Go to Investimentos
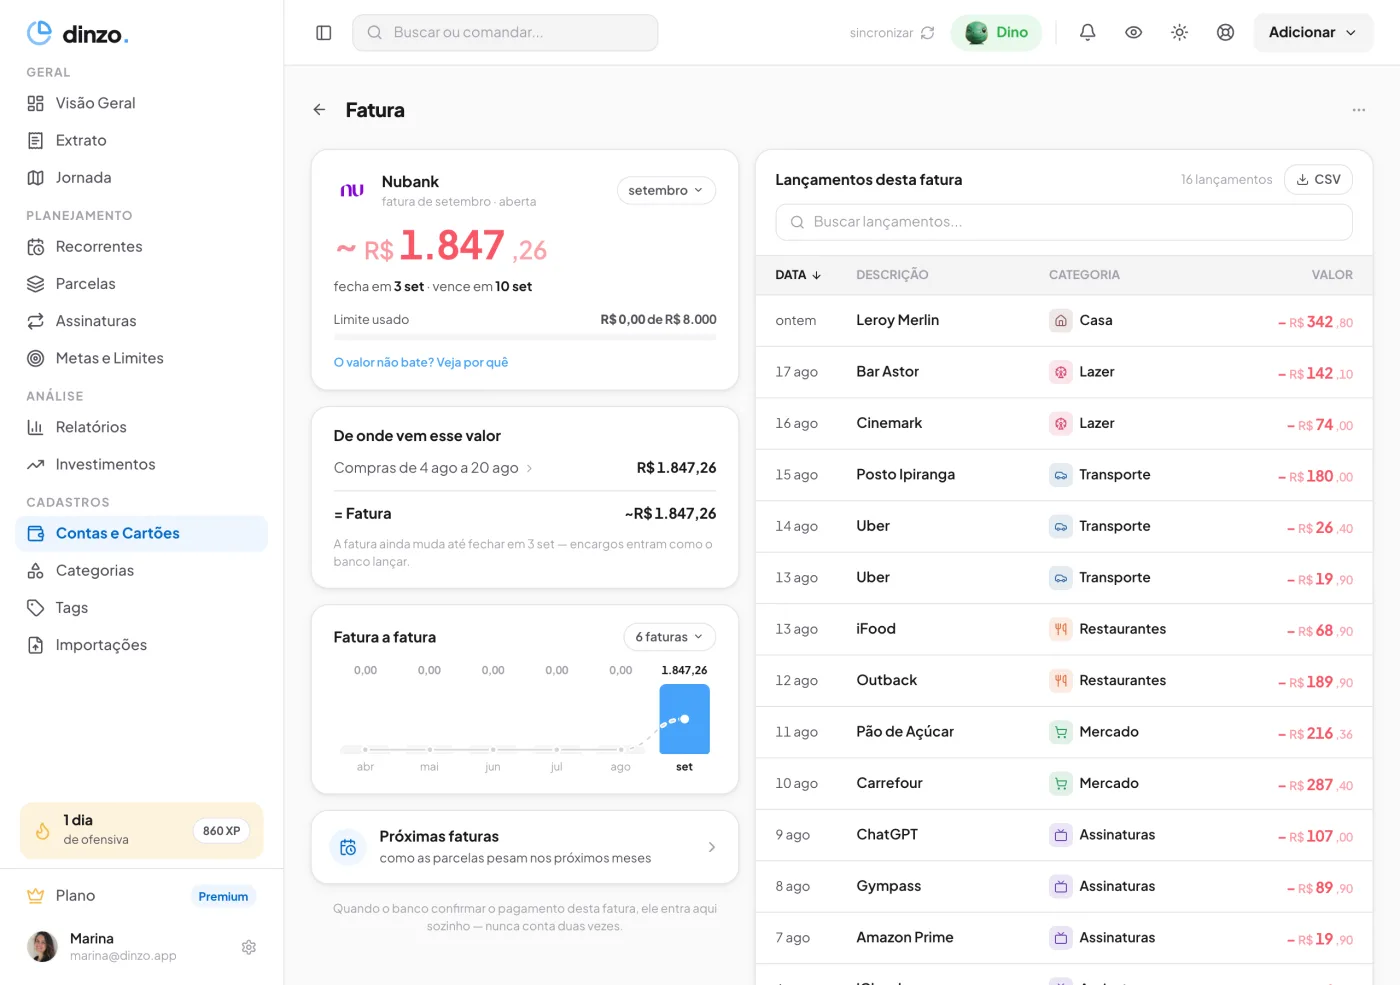The width and height of the screenshot is (1400, 985). point(142,465)
